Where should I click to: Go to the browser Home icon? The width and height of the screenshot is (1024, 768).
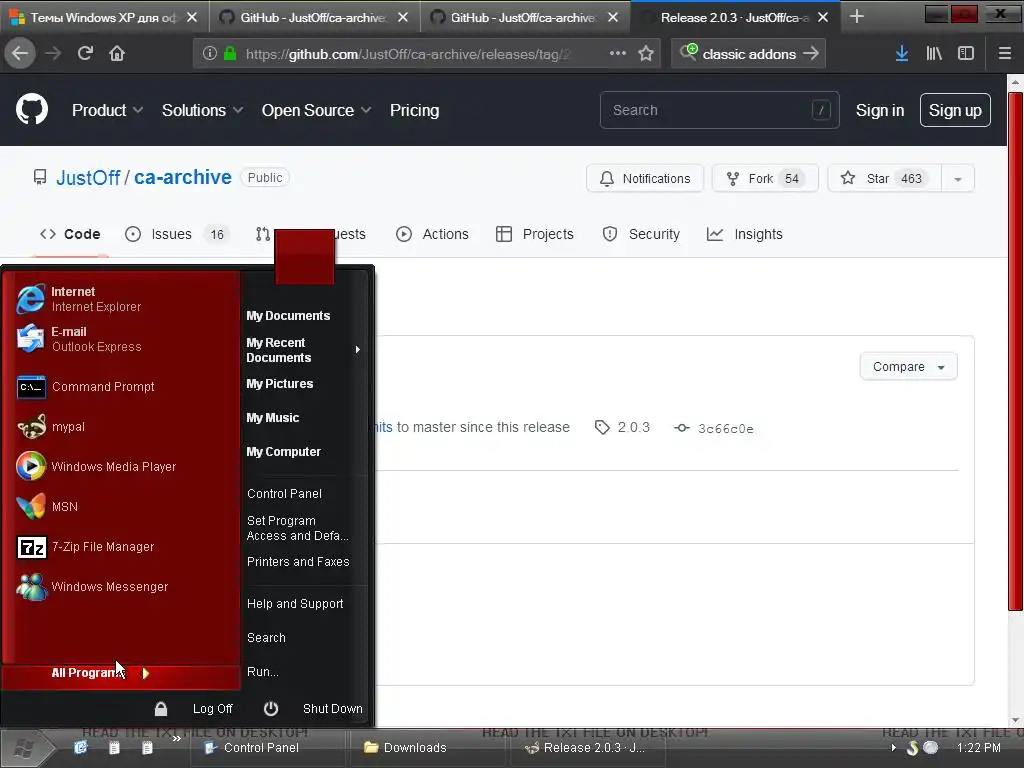117,53
